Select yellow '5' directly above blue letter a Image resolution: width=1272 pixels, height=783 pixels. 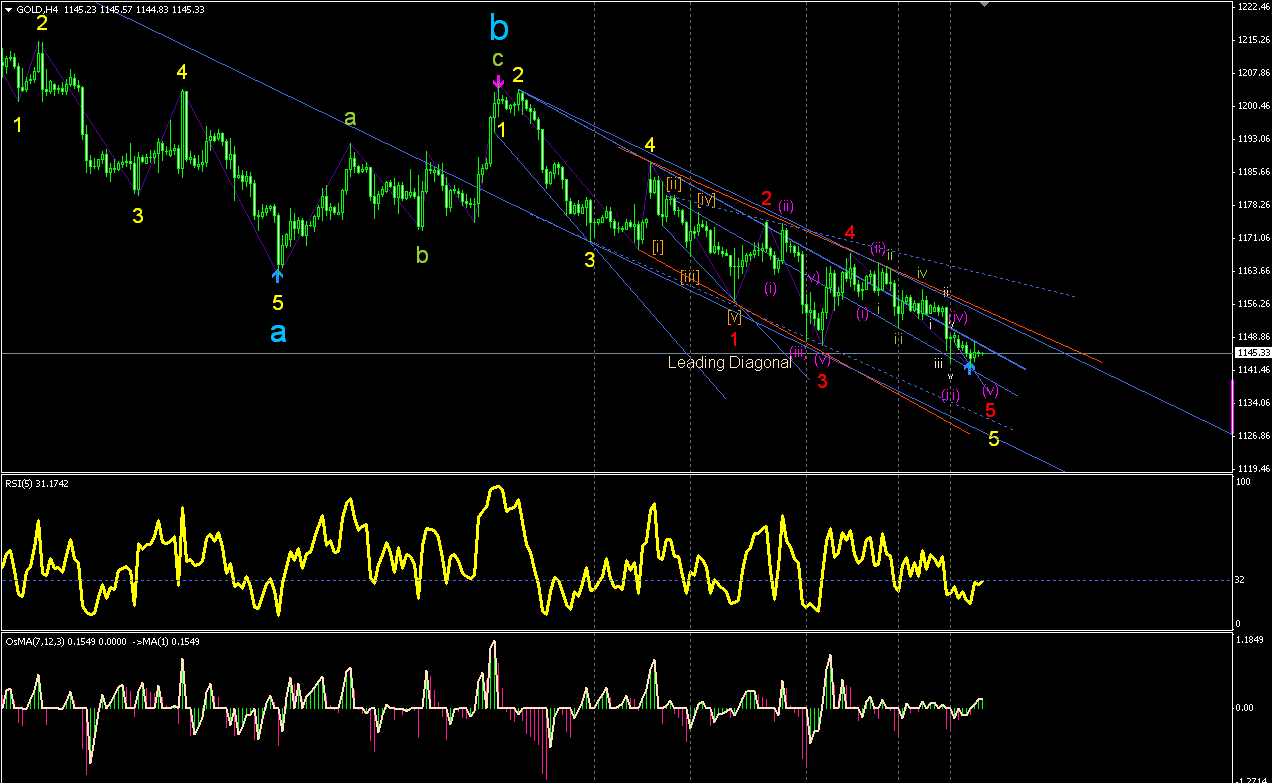click(278, 301)
